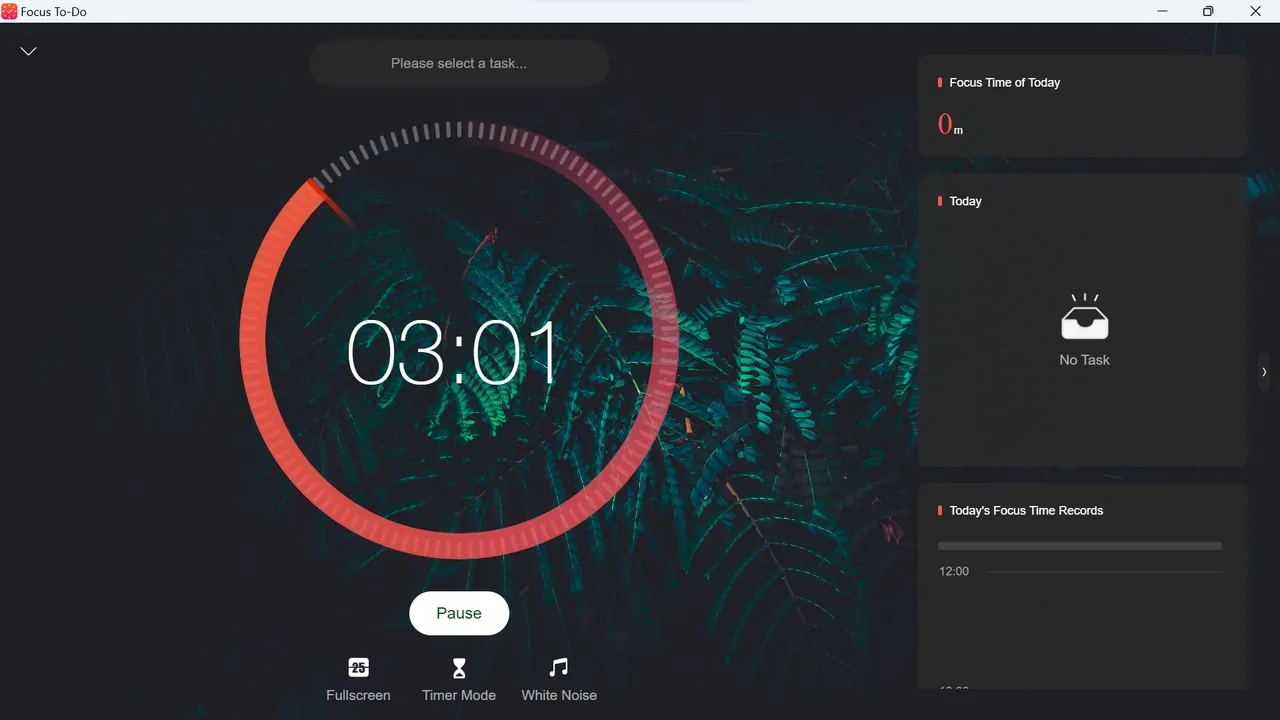Click the focus records progress bar
The width and height of the screenshot is (1280, 720).
click(x=1080, y=546)
